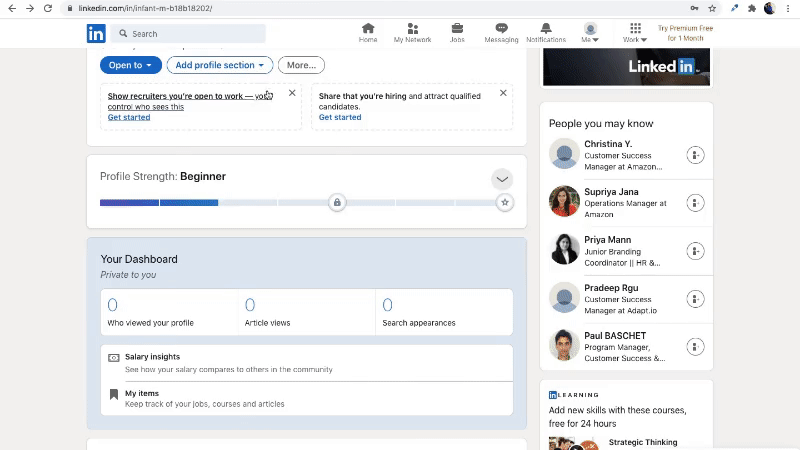Click the password key icon in address bar
Viewport: 800px width, 450px height.
(x=694, y=8)
